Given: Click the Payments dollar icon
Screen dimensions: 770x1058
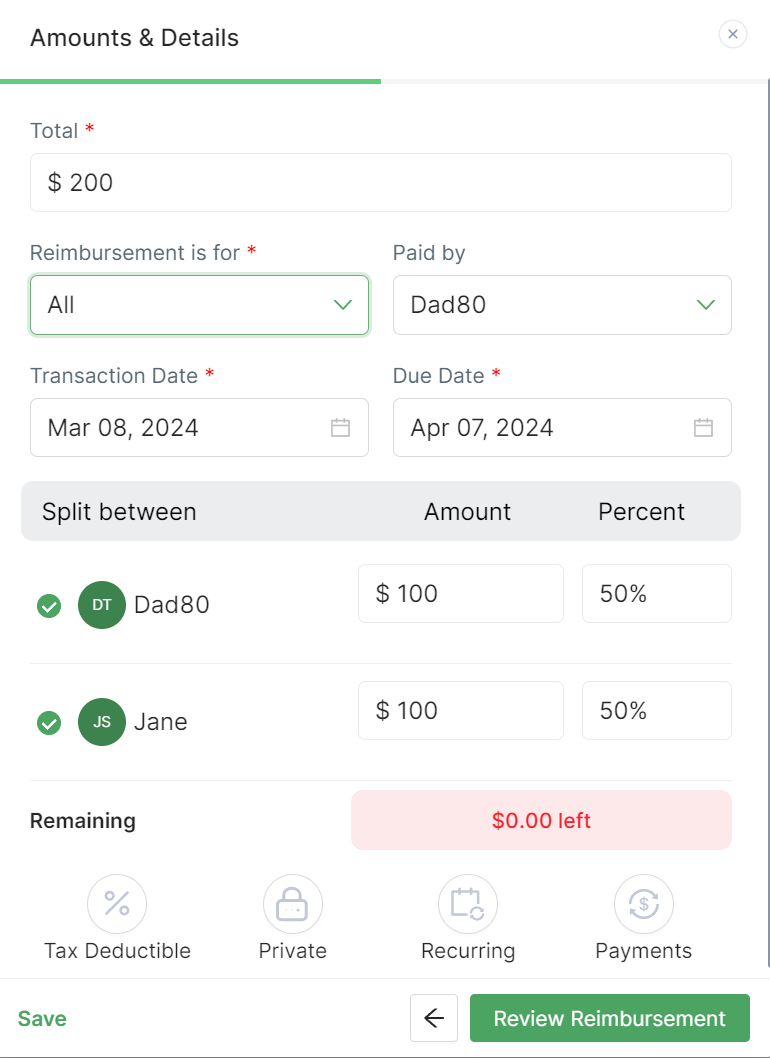Looking at the screenshot, I should (643, 904).
